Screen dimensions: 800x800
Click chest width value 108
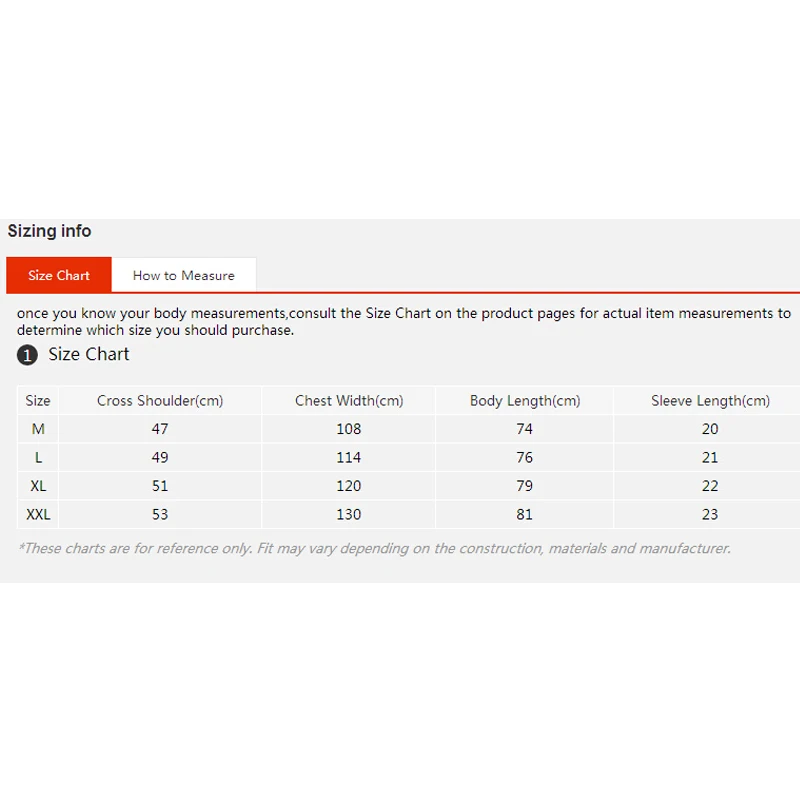click(349, 429)
